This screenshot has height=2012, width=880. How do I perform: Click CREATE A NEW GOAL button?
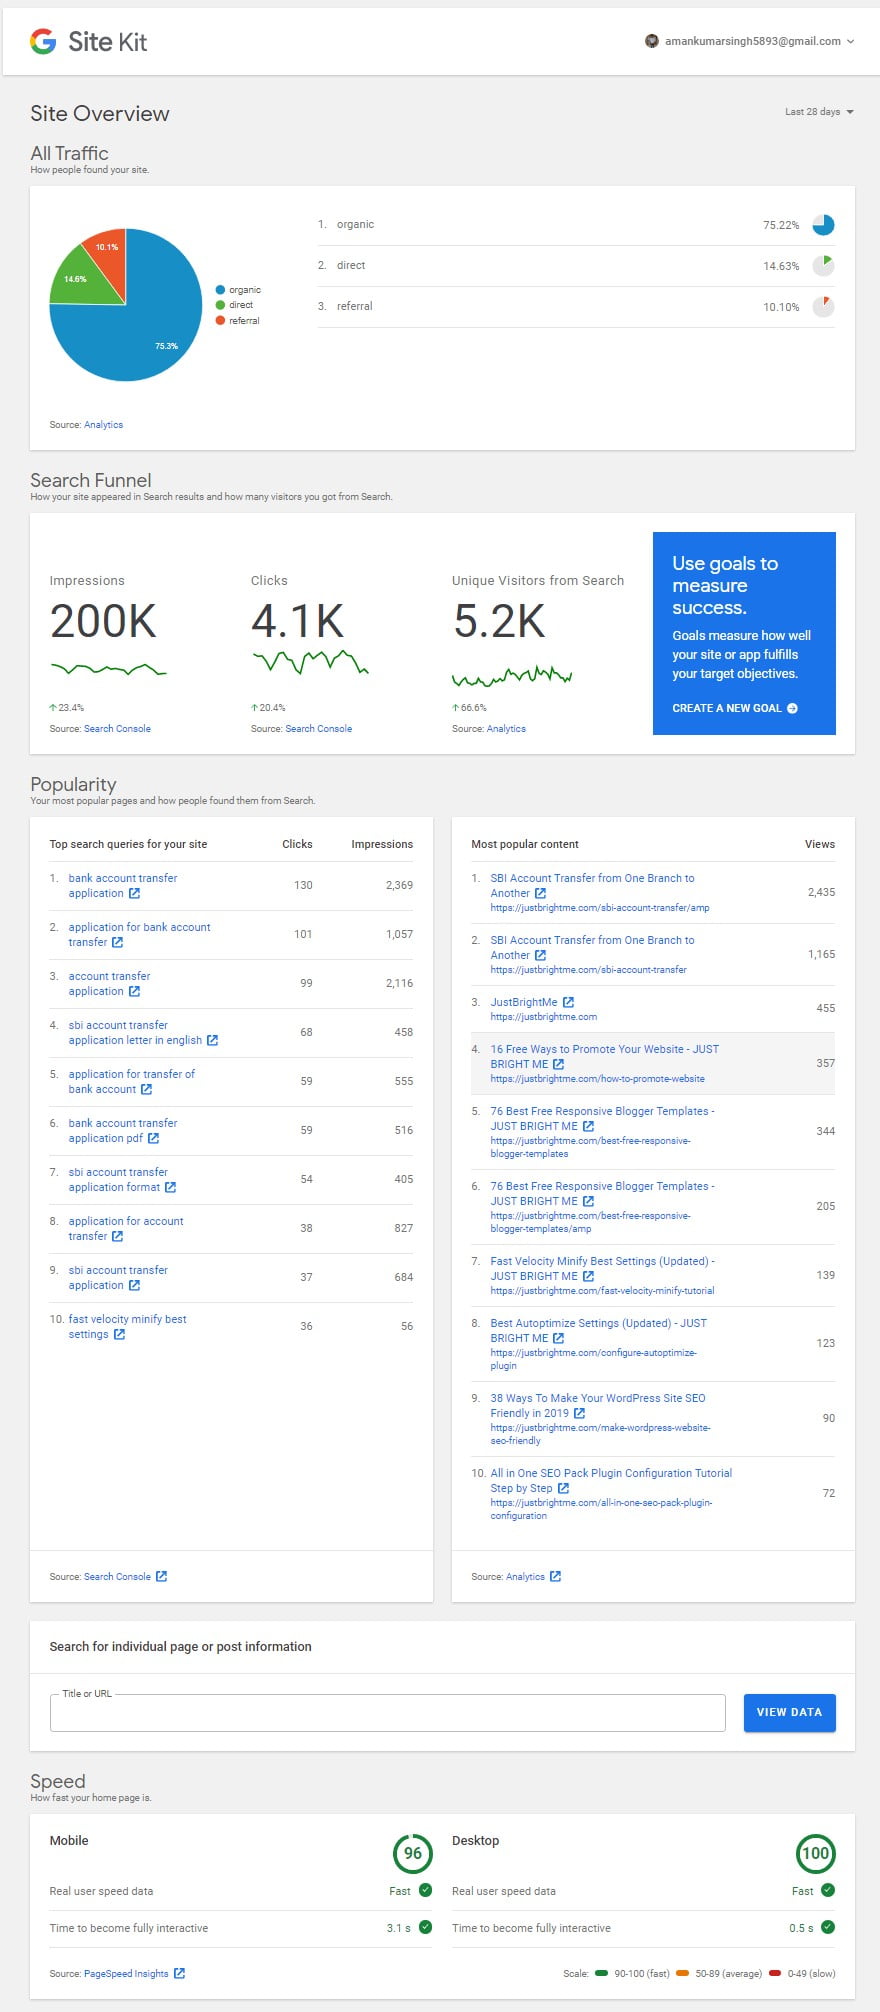click(x=734, y=708)
